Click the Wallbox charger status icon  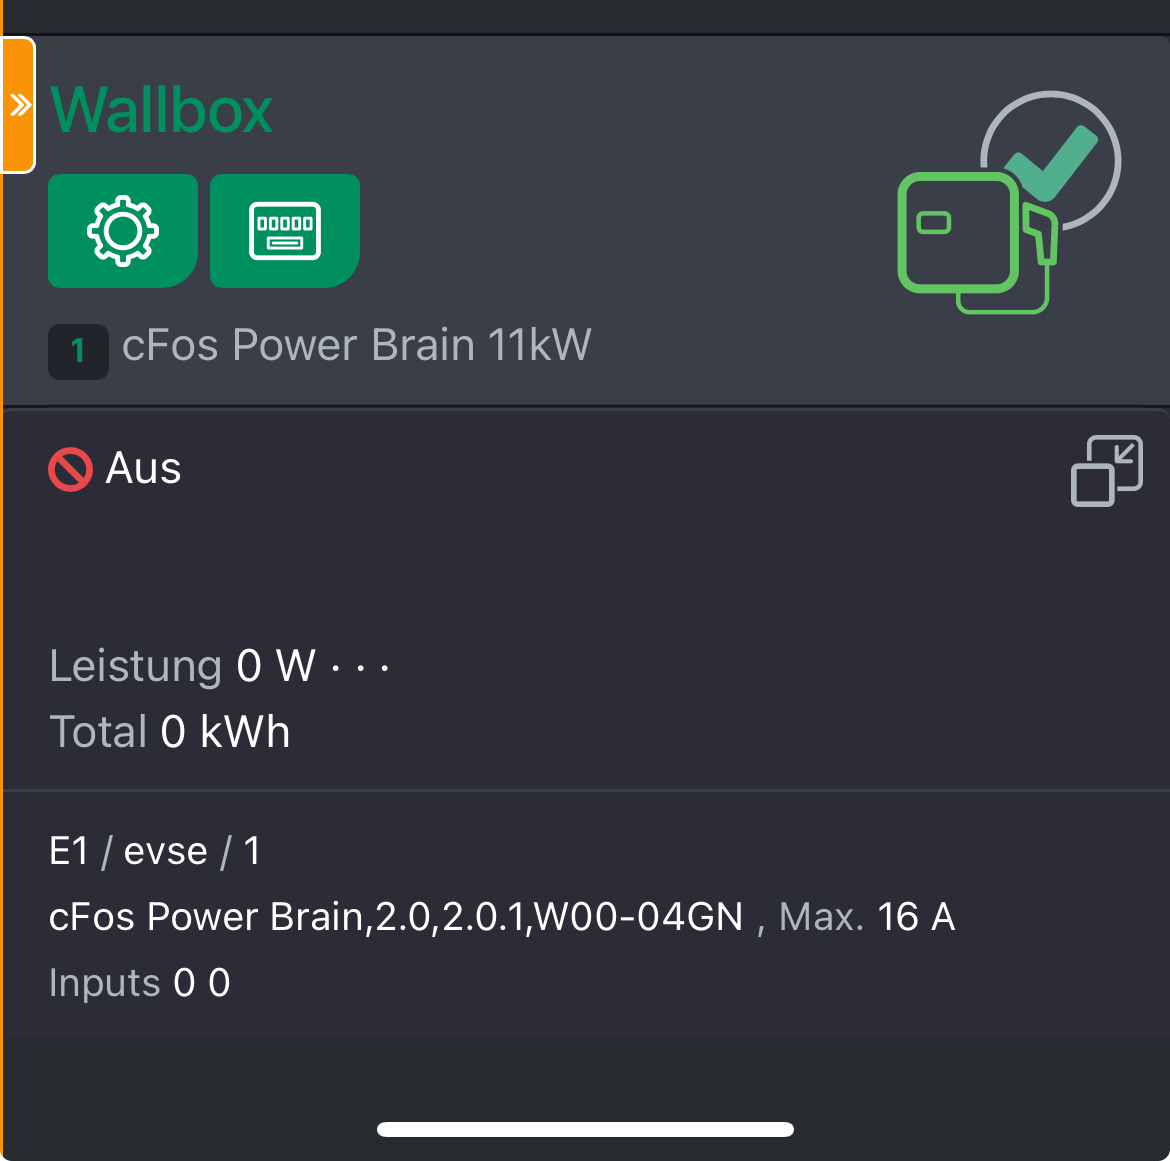(x=1010, y=202)
